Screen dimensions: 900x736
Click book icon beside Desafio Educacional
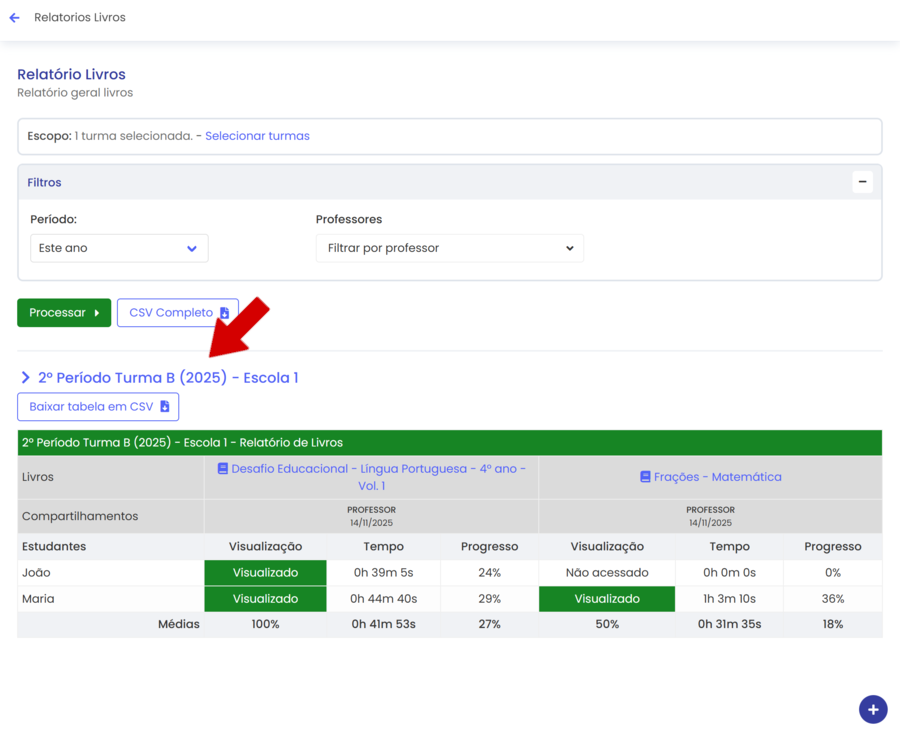222,469
